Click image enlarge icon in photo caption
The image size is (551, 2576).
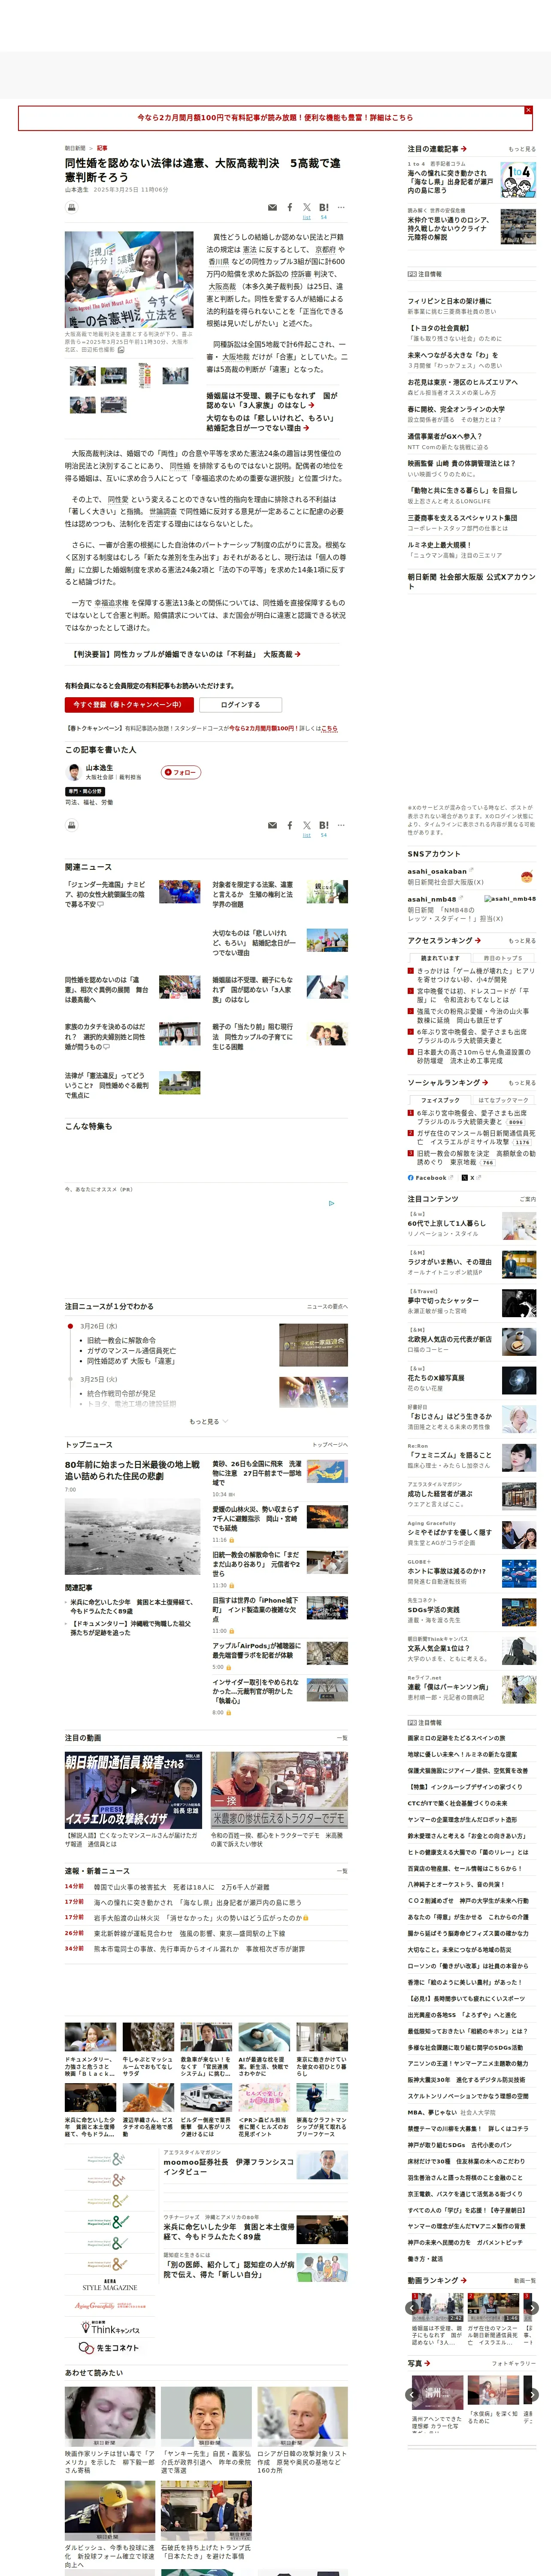tap(121, 350)
